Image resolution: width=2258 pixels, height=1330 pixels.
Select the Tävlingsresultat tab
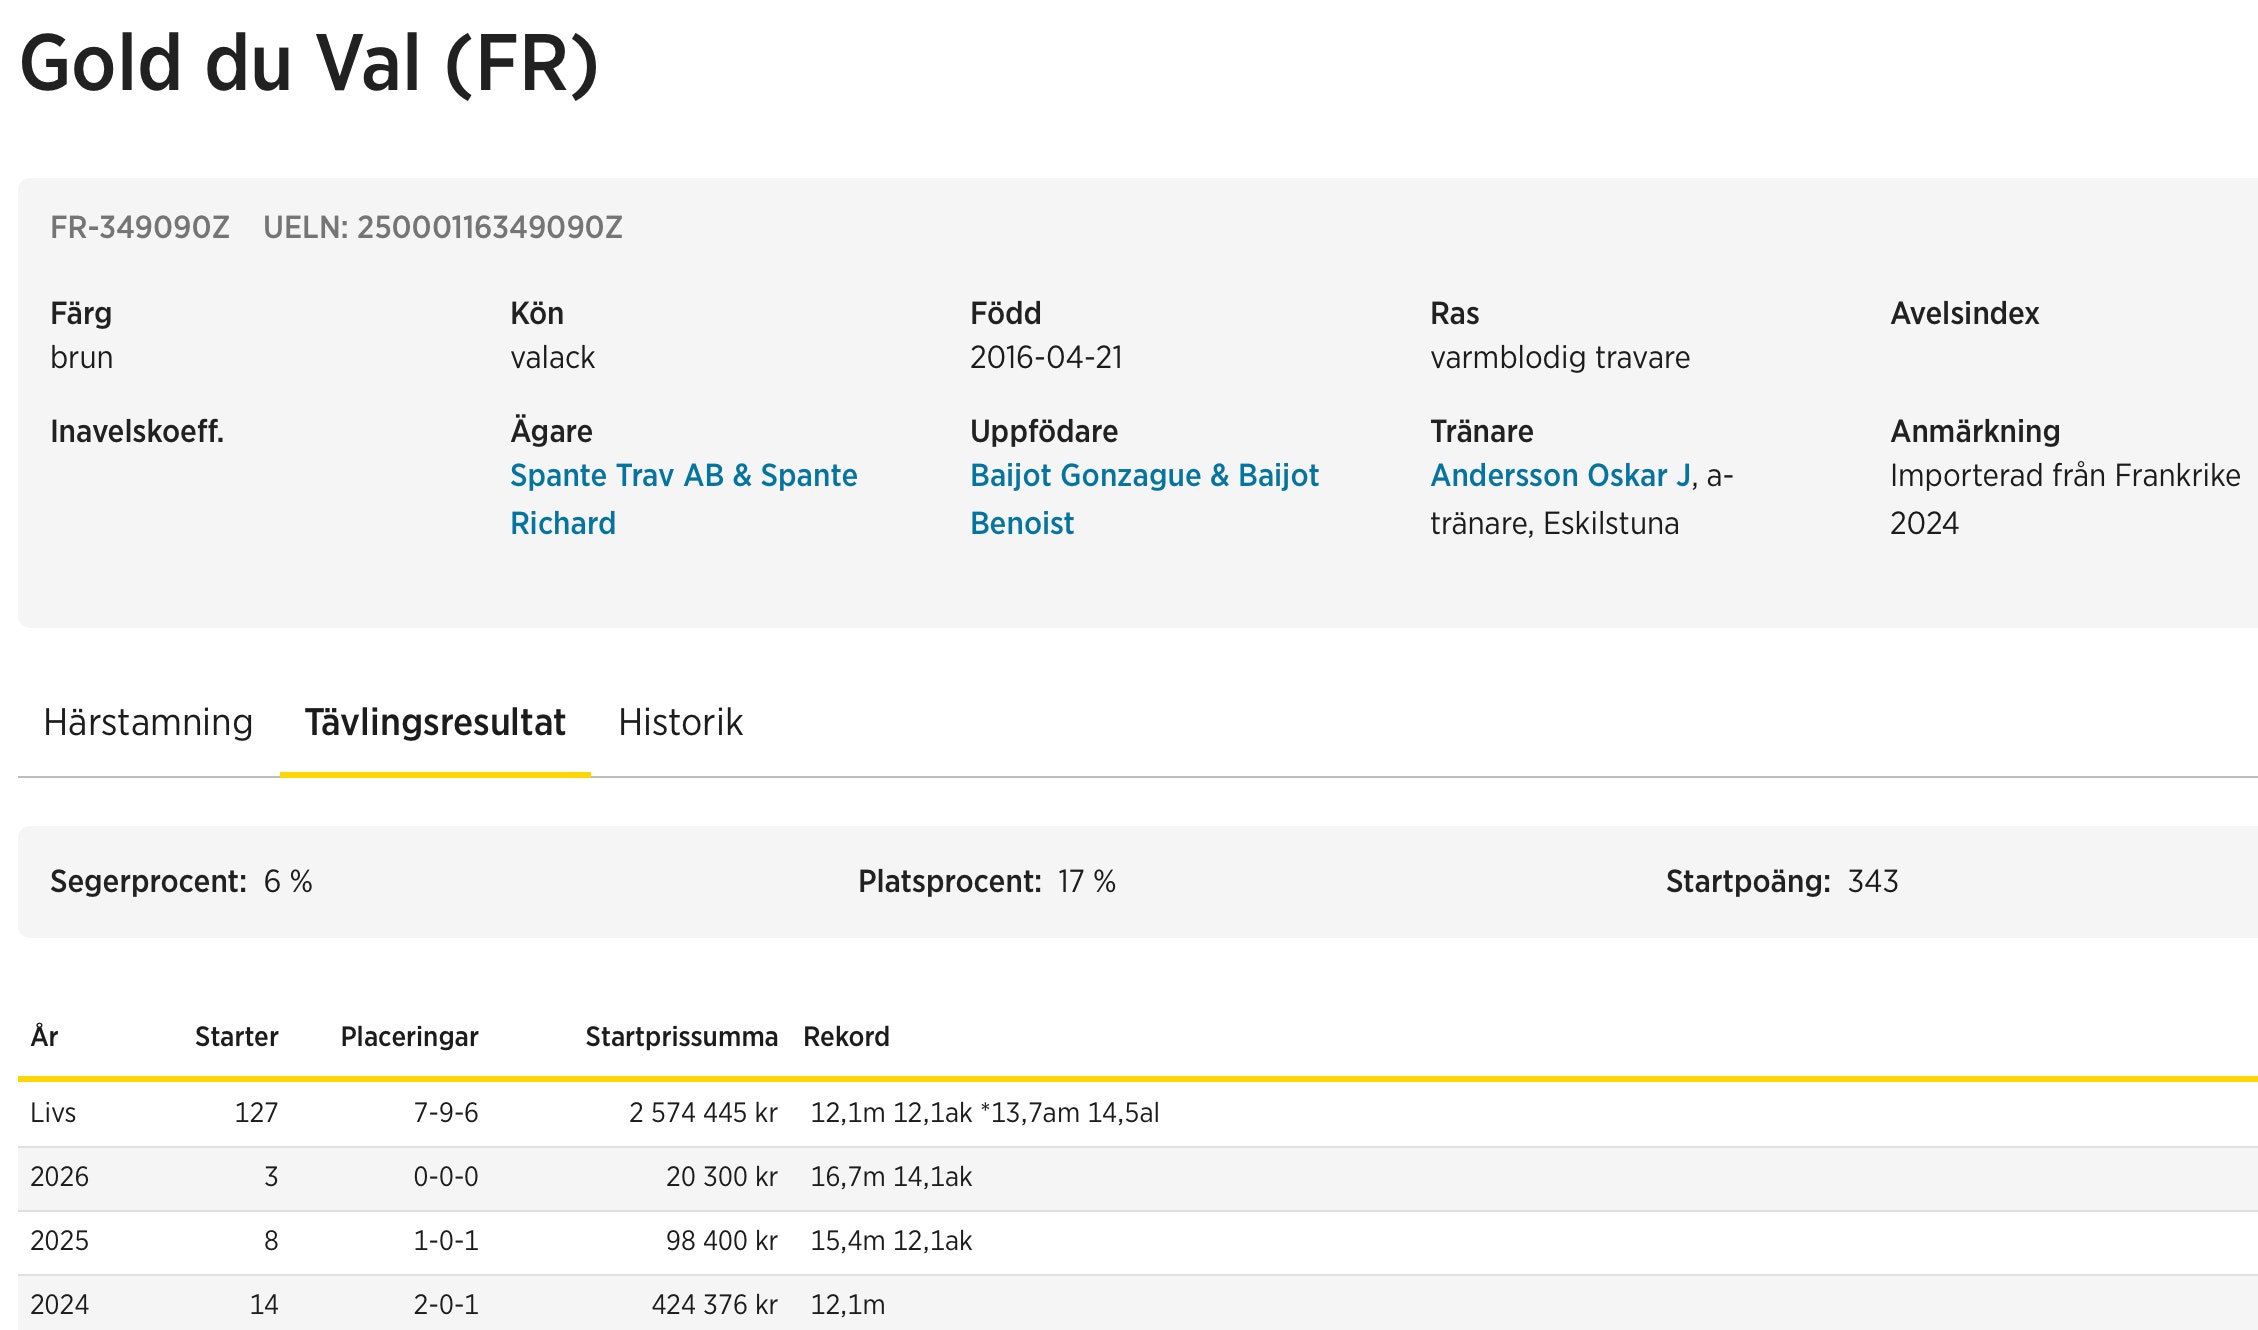click(x=435, y=722)
